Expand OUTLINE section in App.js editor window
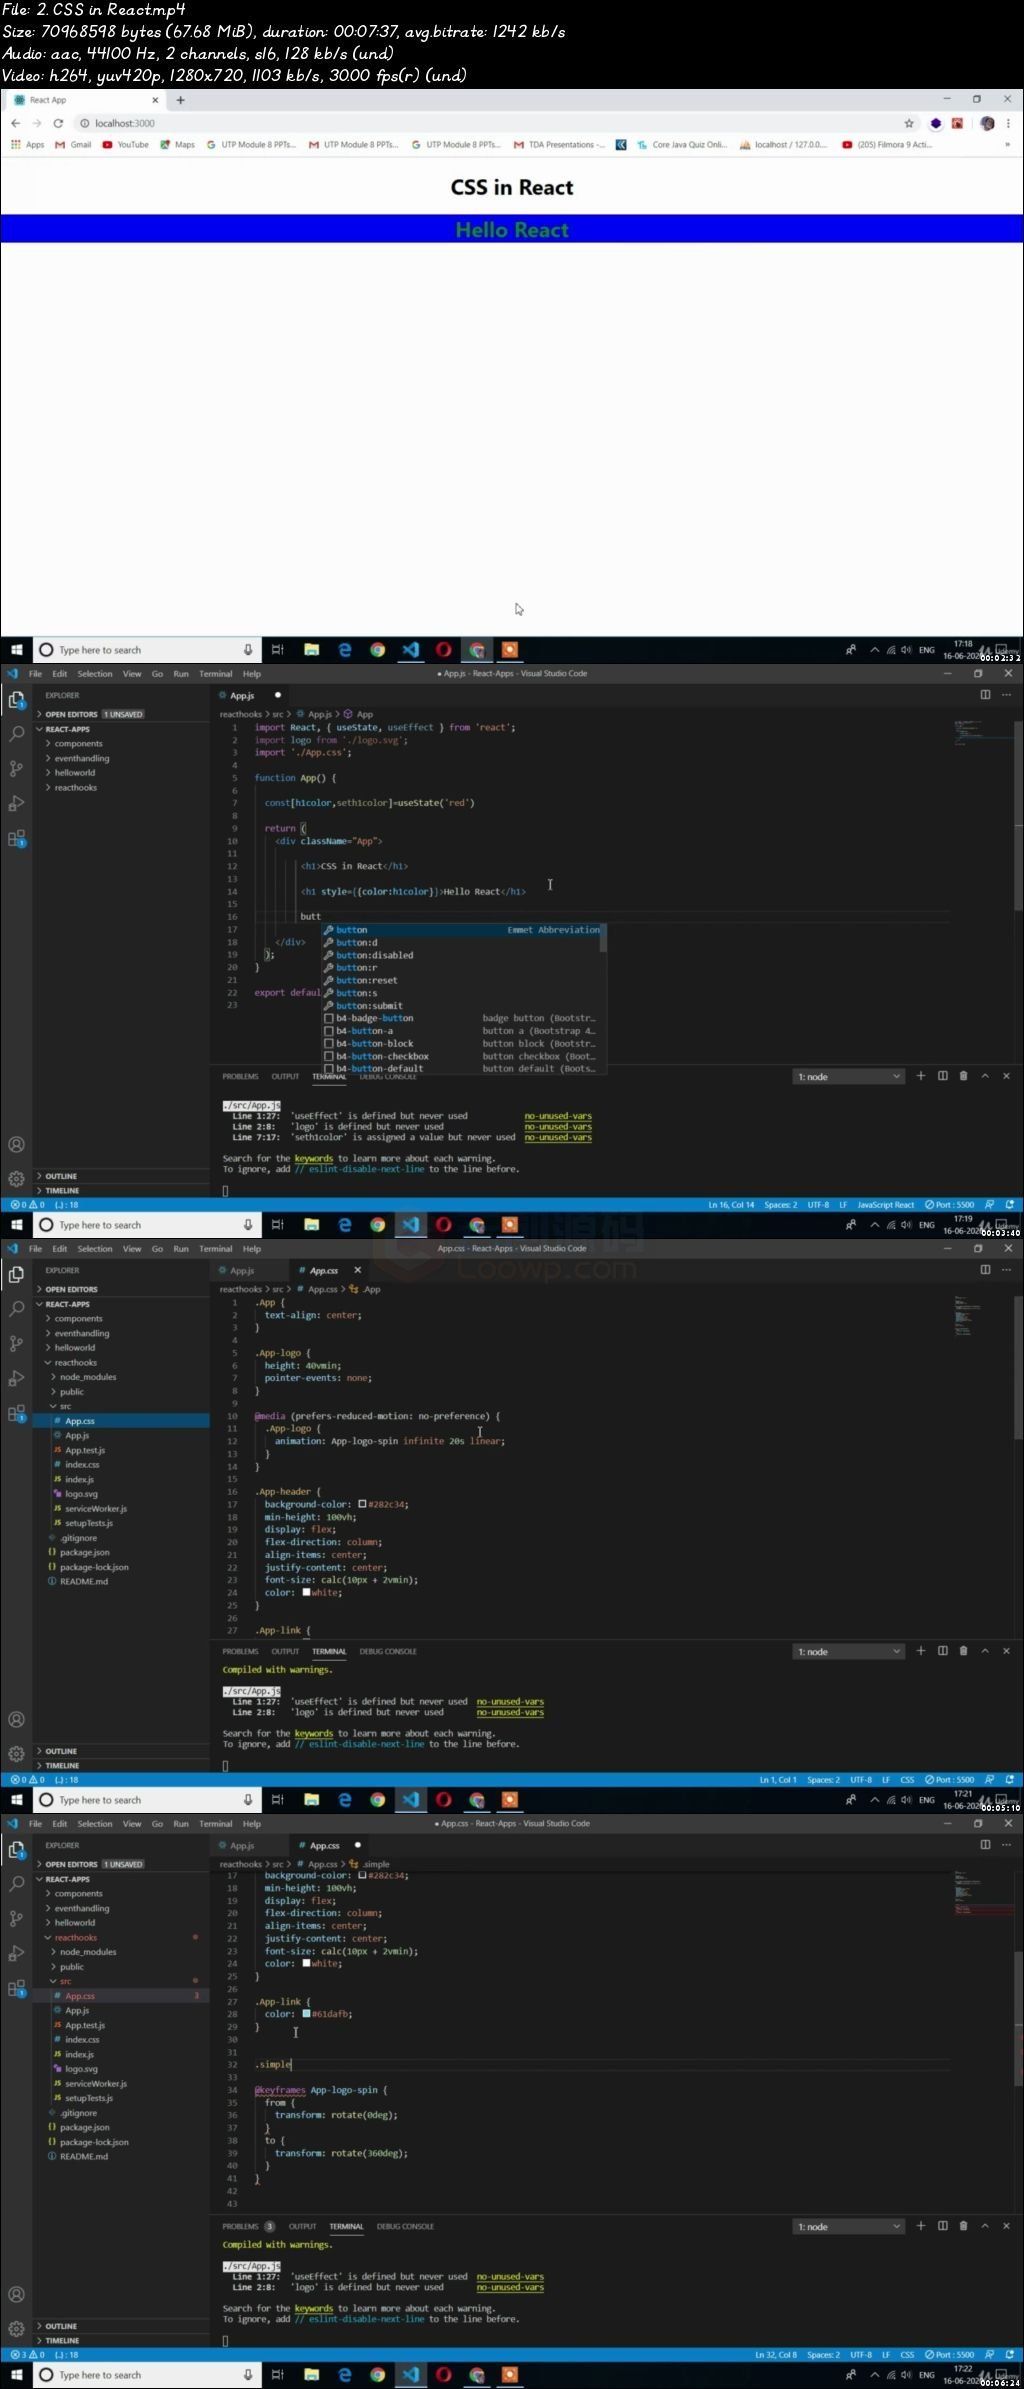The image size is (1024, 2389). click(61, 1176)
